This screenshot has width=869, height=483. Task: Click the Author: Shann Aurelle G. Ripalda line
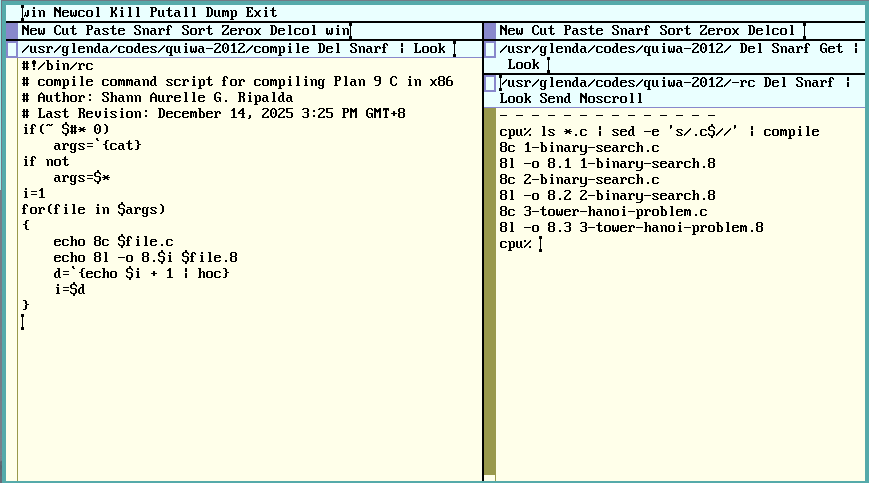point(157,98)
